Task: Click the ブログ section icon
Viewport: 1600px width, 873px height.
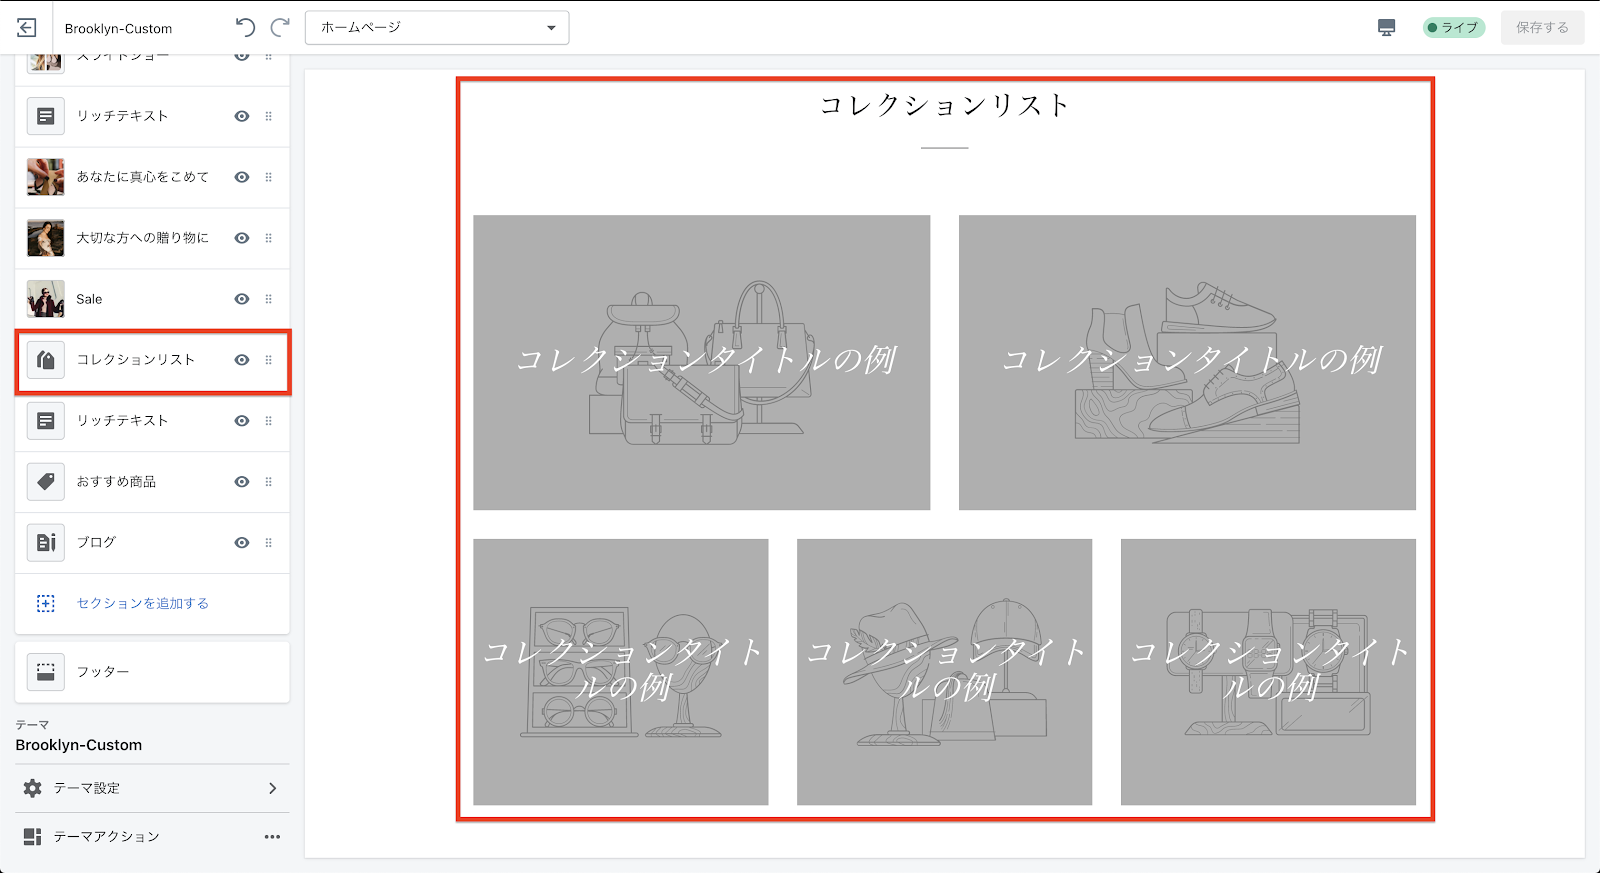Action: click(x=46, y=542)
